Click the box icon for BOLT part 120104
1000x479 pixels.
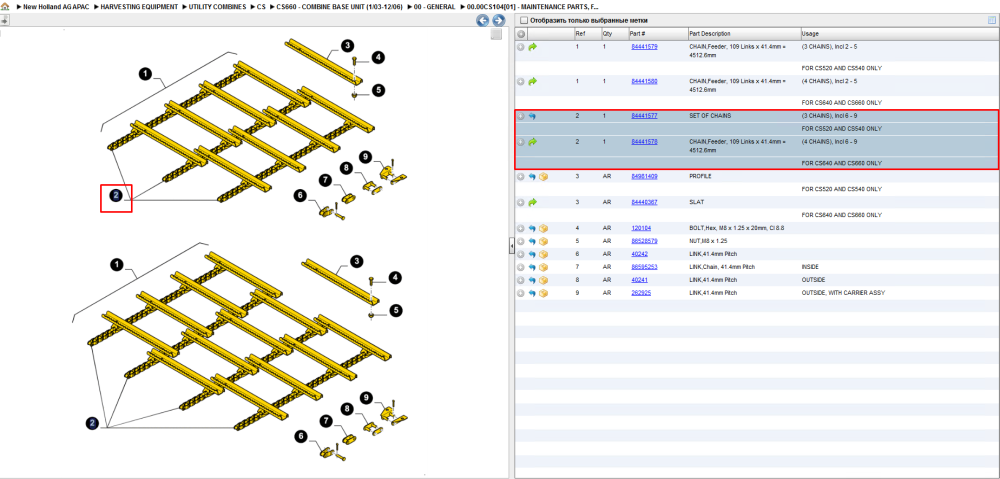click(543, 228)
